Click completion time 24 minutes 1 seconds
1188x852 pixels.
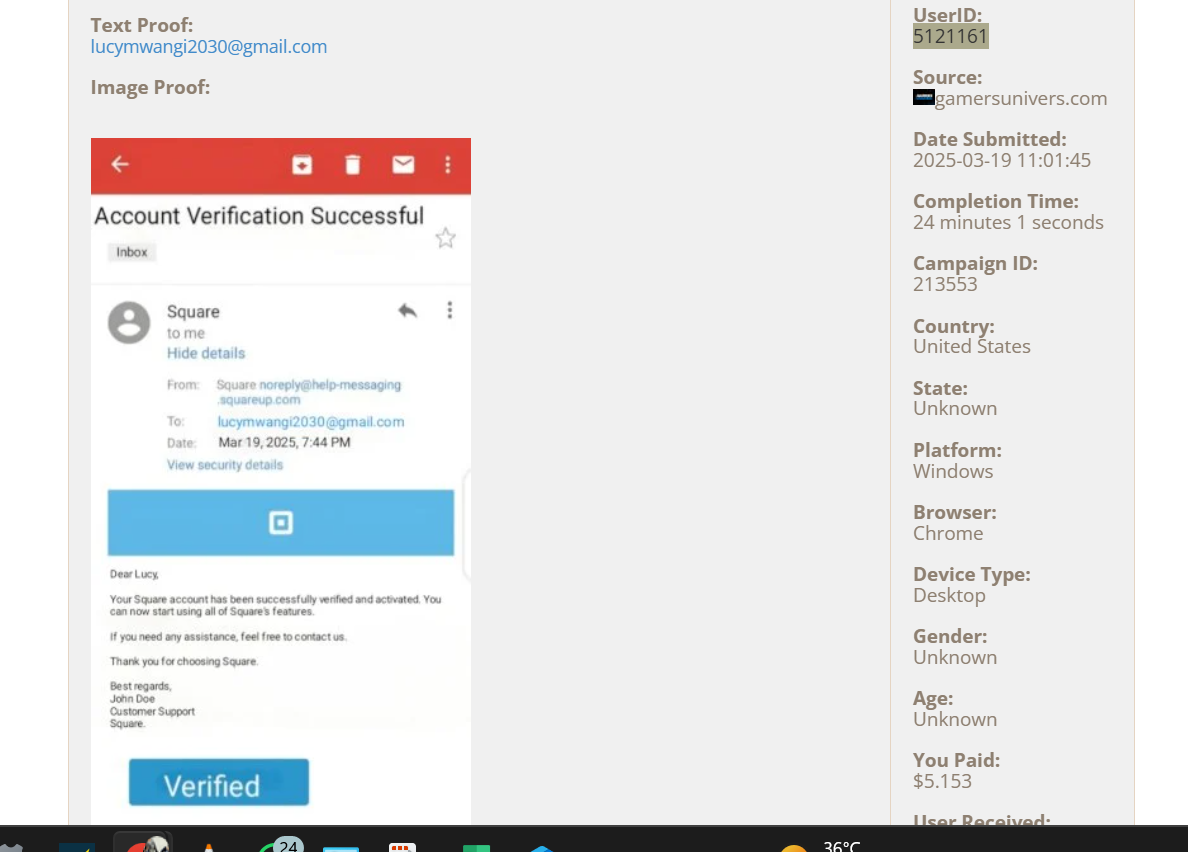coord(1008,223)
